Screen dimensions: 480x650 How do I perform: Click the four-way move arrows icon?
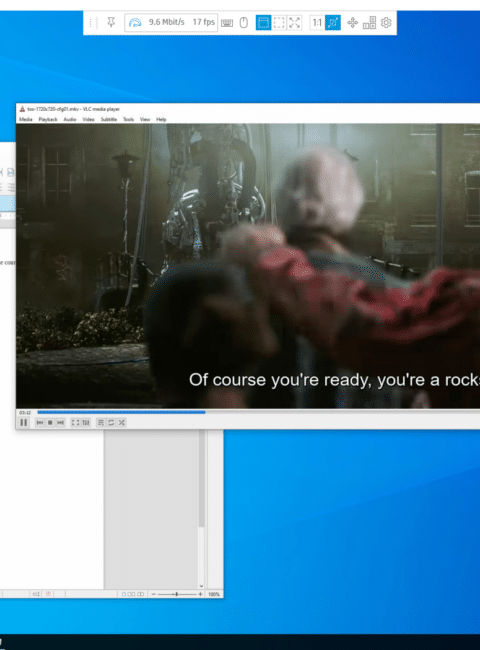point(353,22)
